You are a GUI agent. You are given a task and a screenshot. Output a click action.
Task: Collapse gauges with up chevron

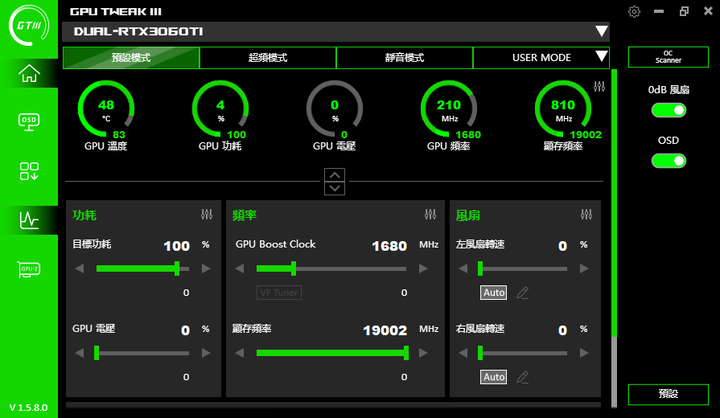(x=335, y=175)
